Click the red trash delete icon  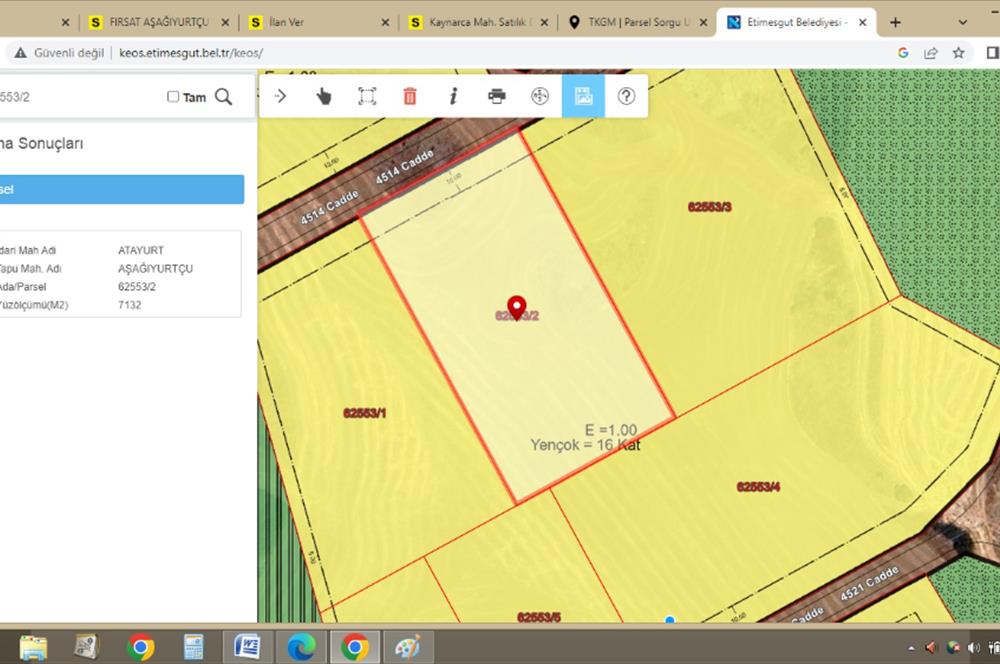(410, 96)
